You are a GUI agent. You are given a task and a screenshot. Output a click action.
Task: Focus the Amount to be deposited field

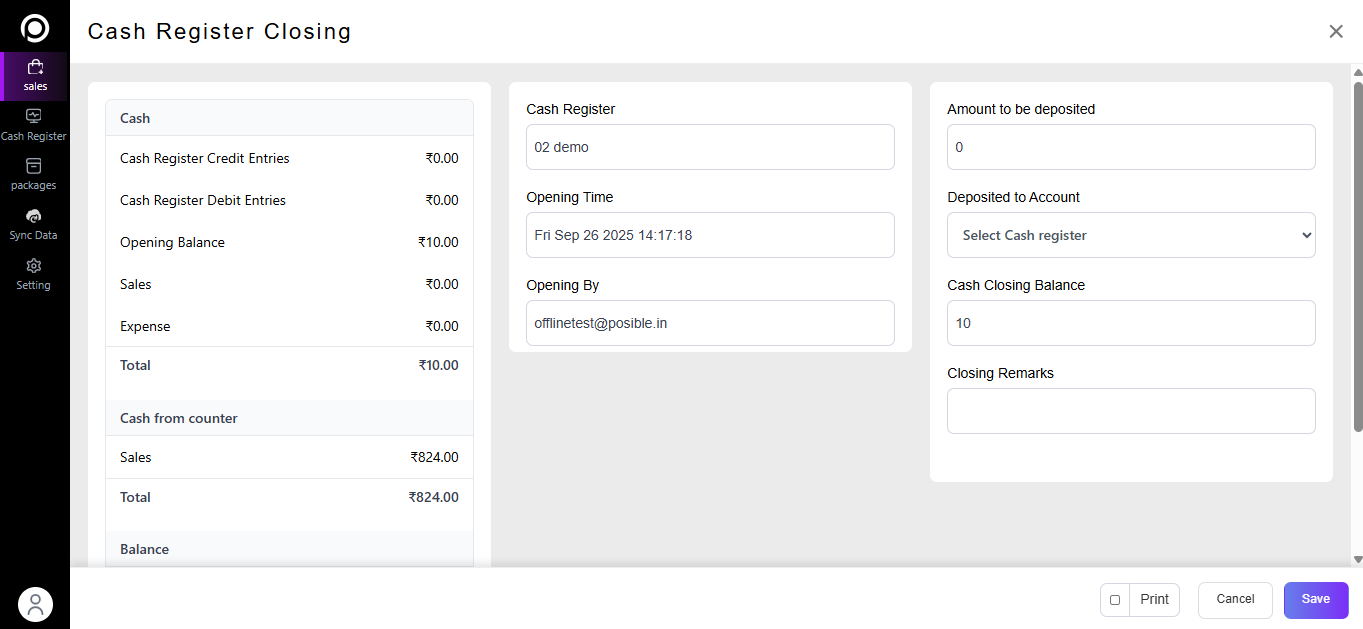(x=1131, y=147)
